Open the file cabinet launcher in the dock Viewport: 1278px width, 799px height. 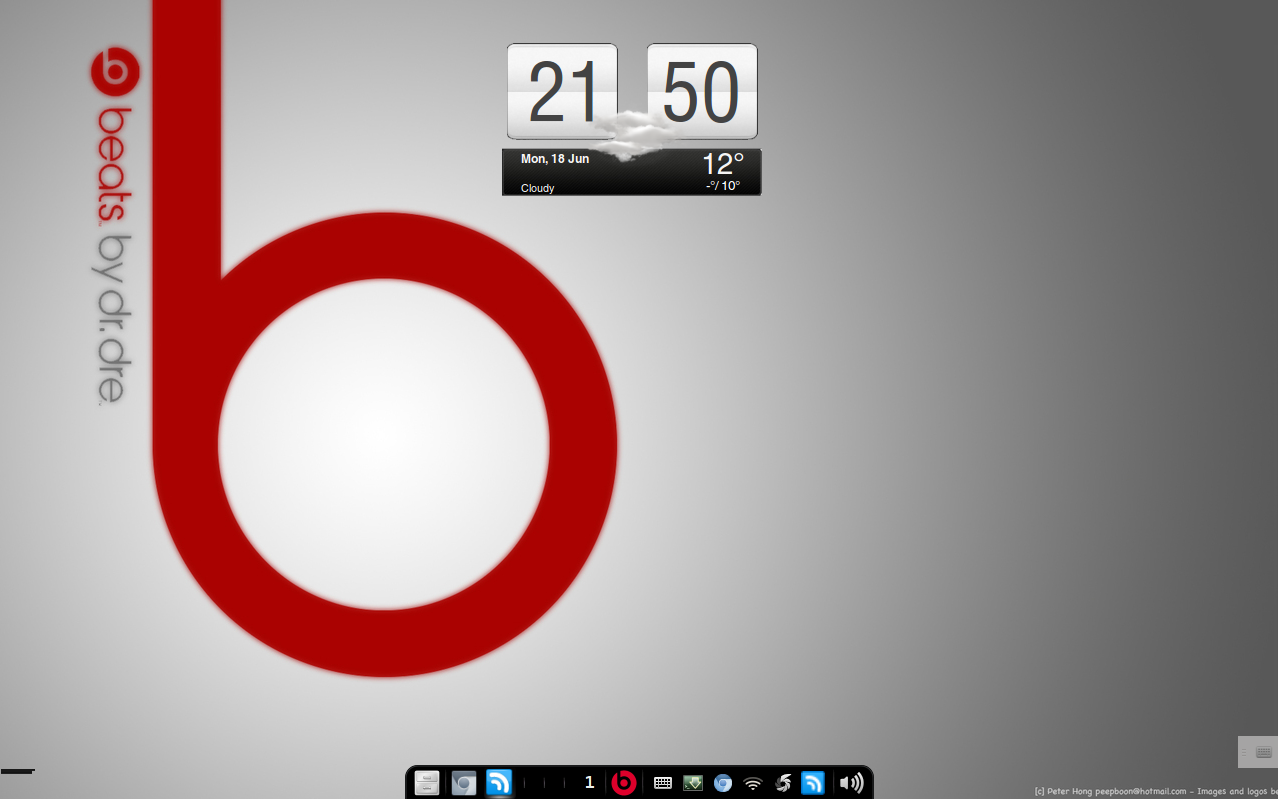(427, 782)
